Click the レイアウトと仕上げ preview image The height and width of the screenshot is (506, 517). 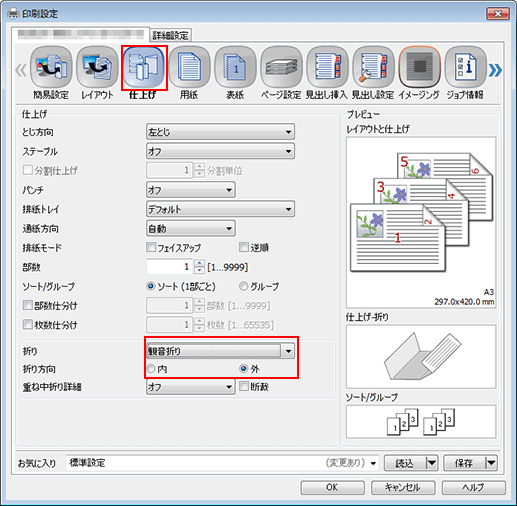[x=421, y=222]
